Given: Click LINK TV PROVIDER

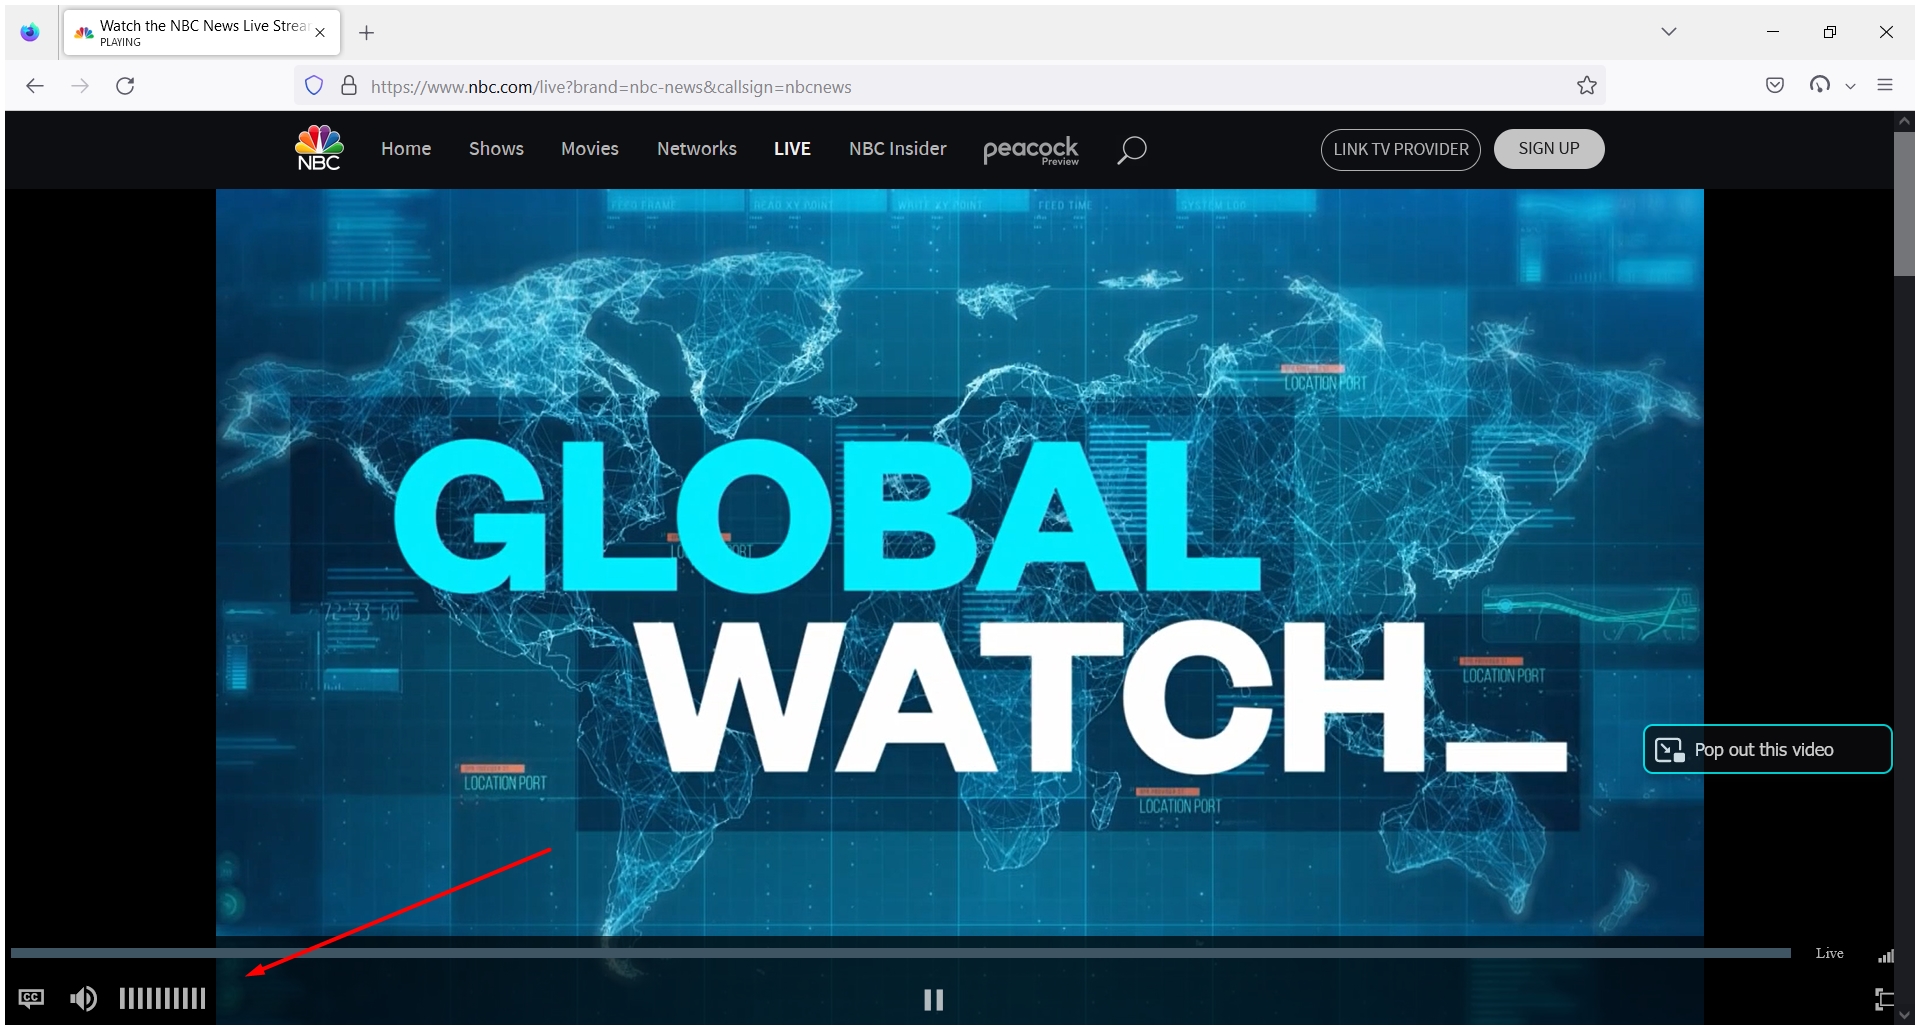Looking at the screenshot, I should [1399, 149].
